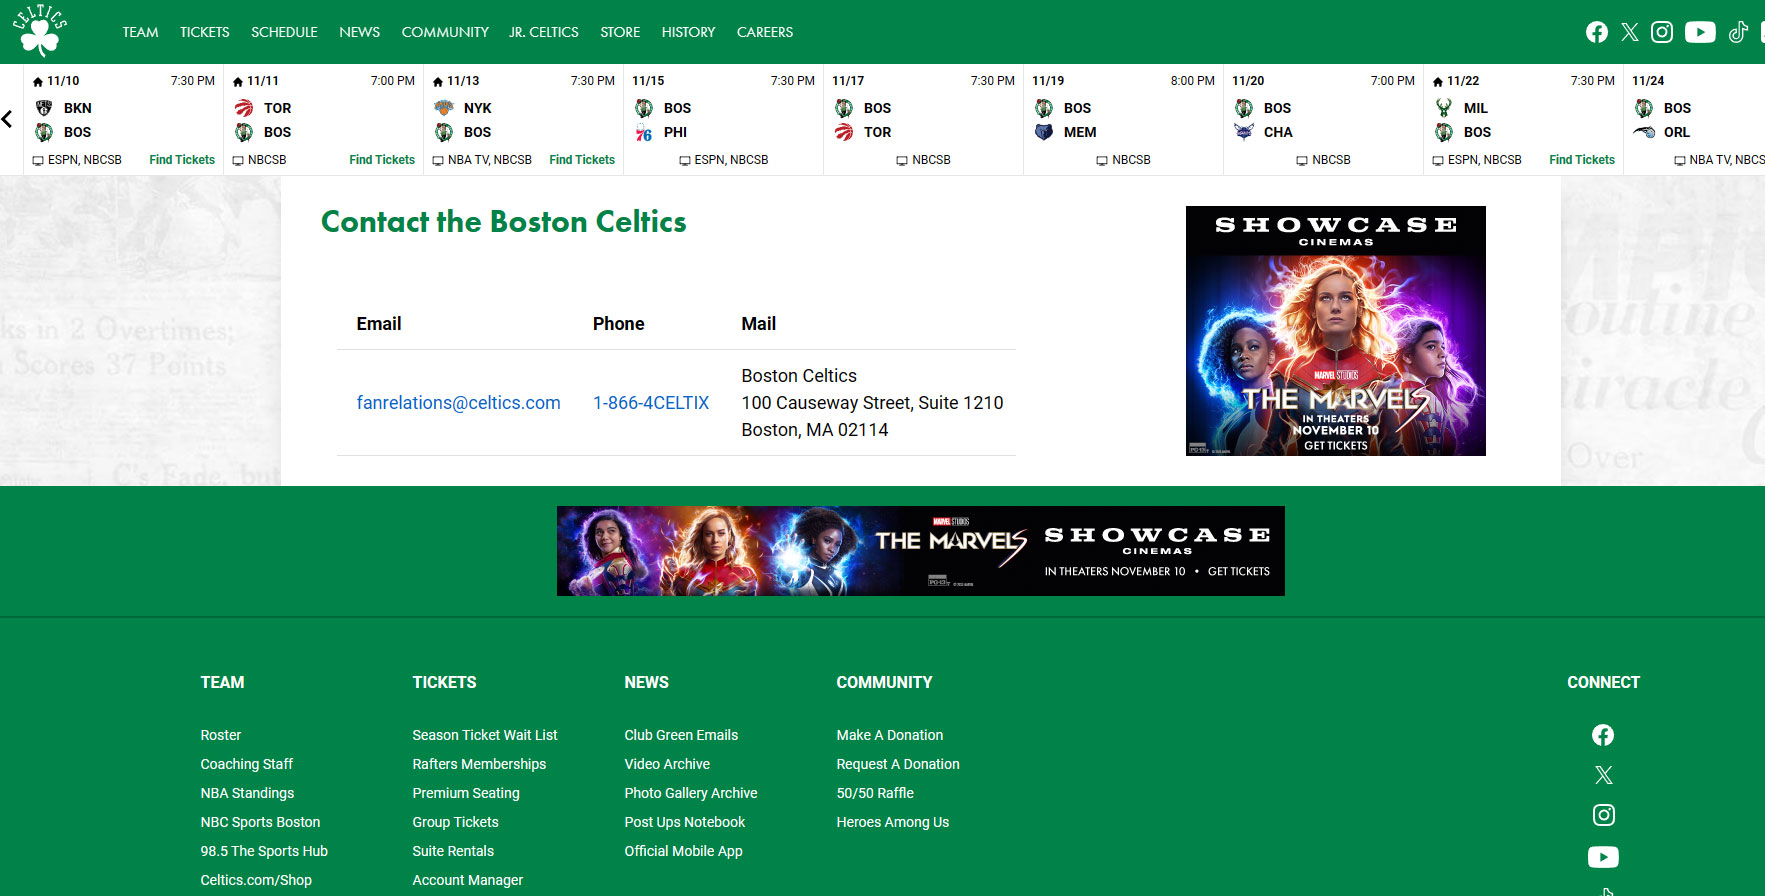Viewport: 1765px width, 896px height.
Task: Find Tickets for 11/10 BKN game
Action: [x=182, y=160]
